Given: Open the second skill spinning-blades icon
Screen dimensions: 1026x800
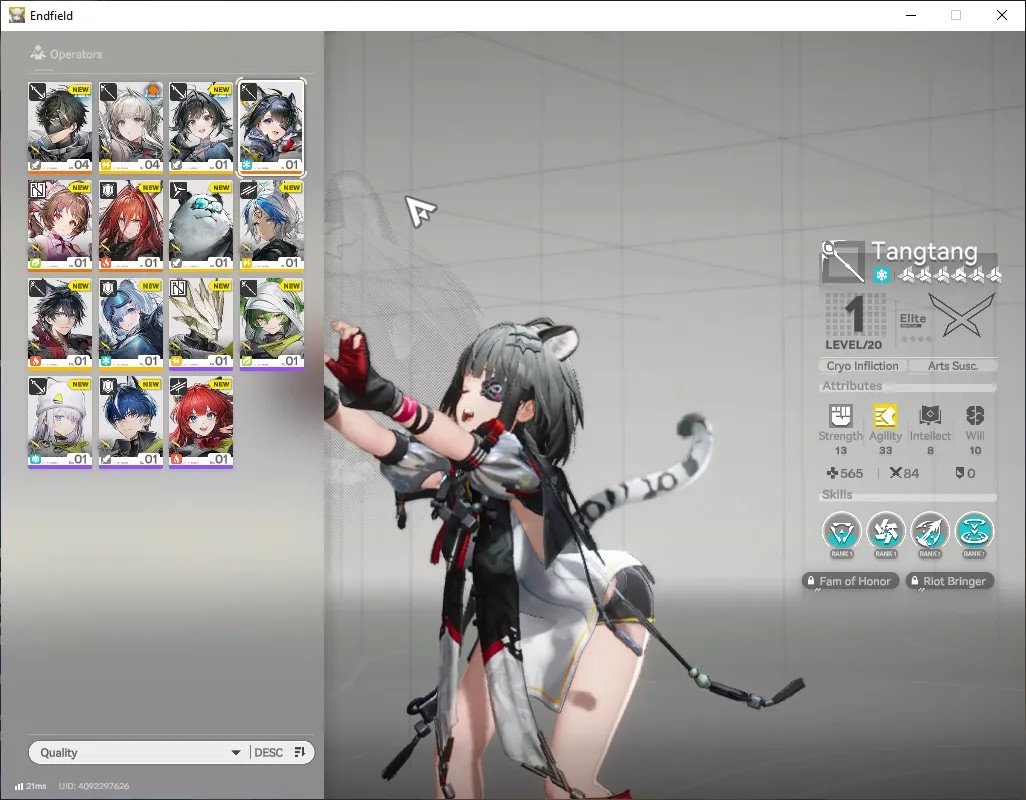Looking at the screenshot, I should pos(885,531).
